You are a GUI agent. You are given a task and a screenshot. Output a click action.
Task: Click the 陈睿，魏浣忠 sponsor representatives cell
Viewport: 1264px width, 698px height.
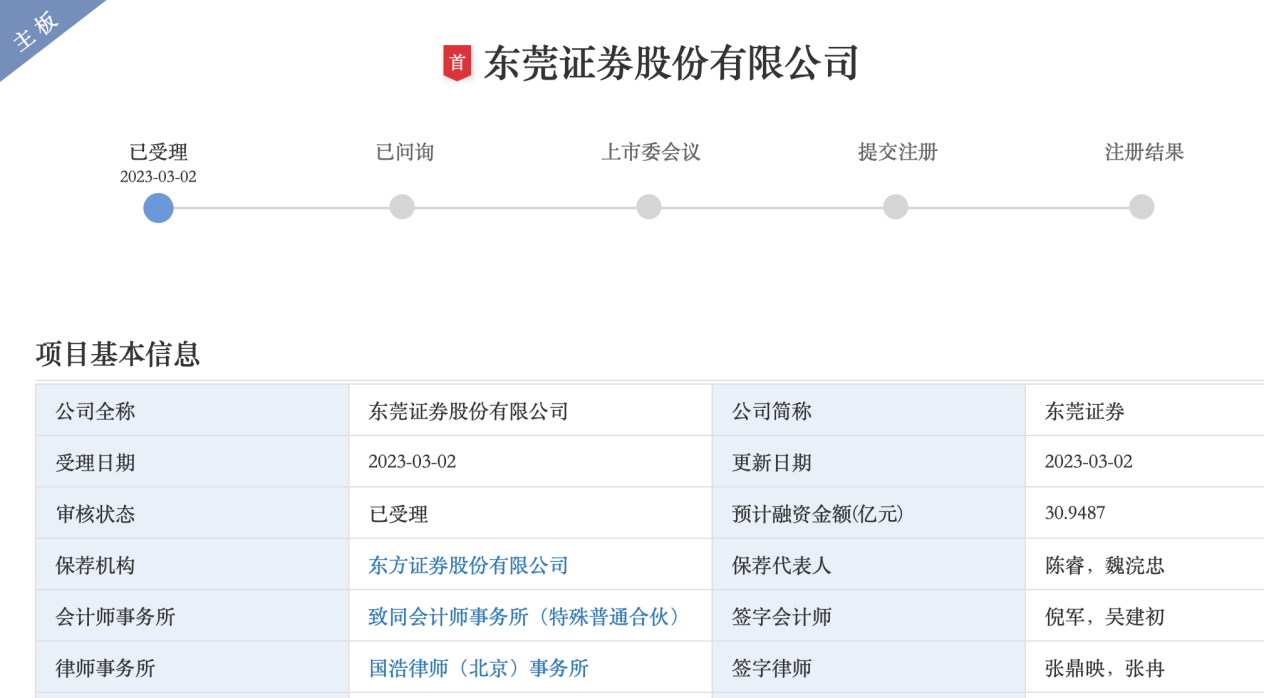[1104, 566]
